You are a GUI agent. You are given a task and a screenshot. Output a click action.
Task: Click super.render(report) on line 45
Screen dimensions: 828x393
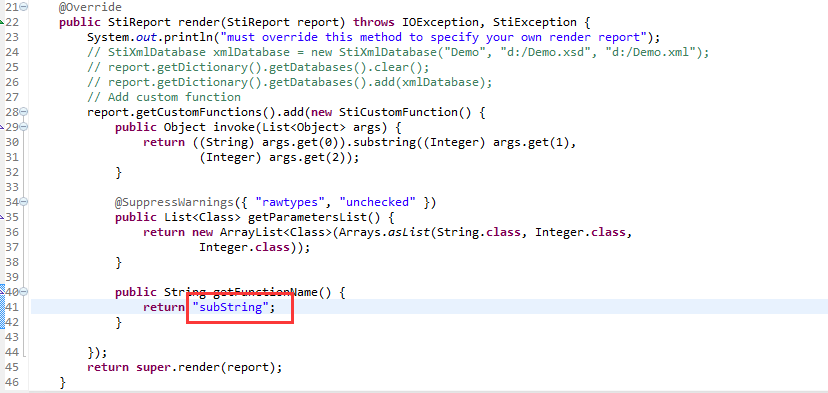click(x=206, y=367)
